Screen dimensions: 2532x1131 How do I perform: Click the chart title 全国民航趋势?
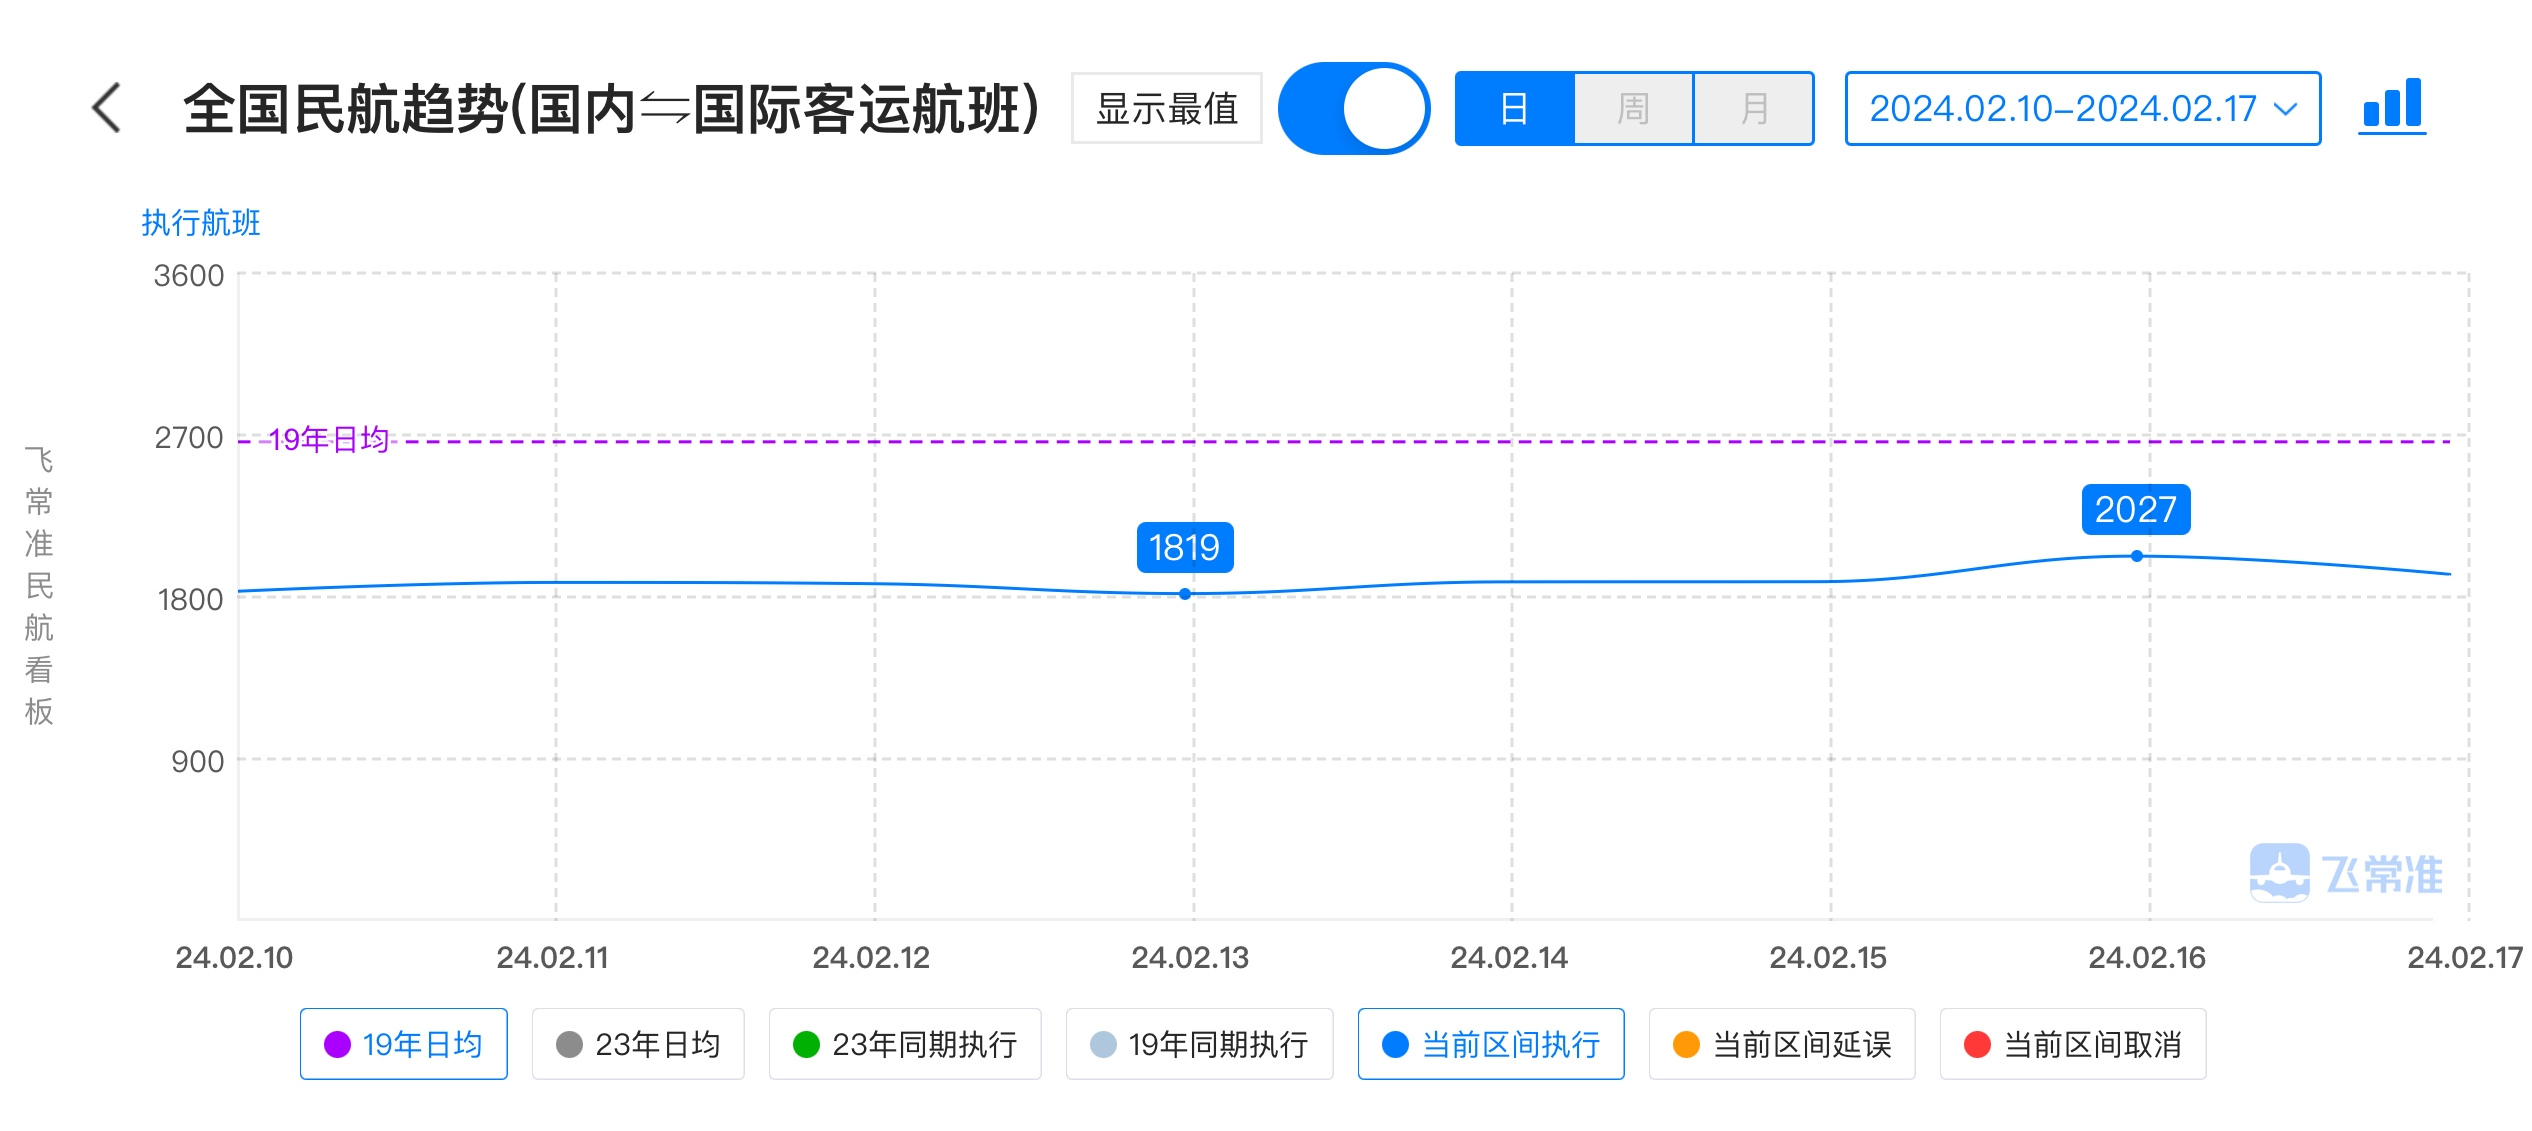pyautogui.click(x=612, y=108)
